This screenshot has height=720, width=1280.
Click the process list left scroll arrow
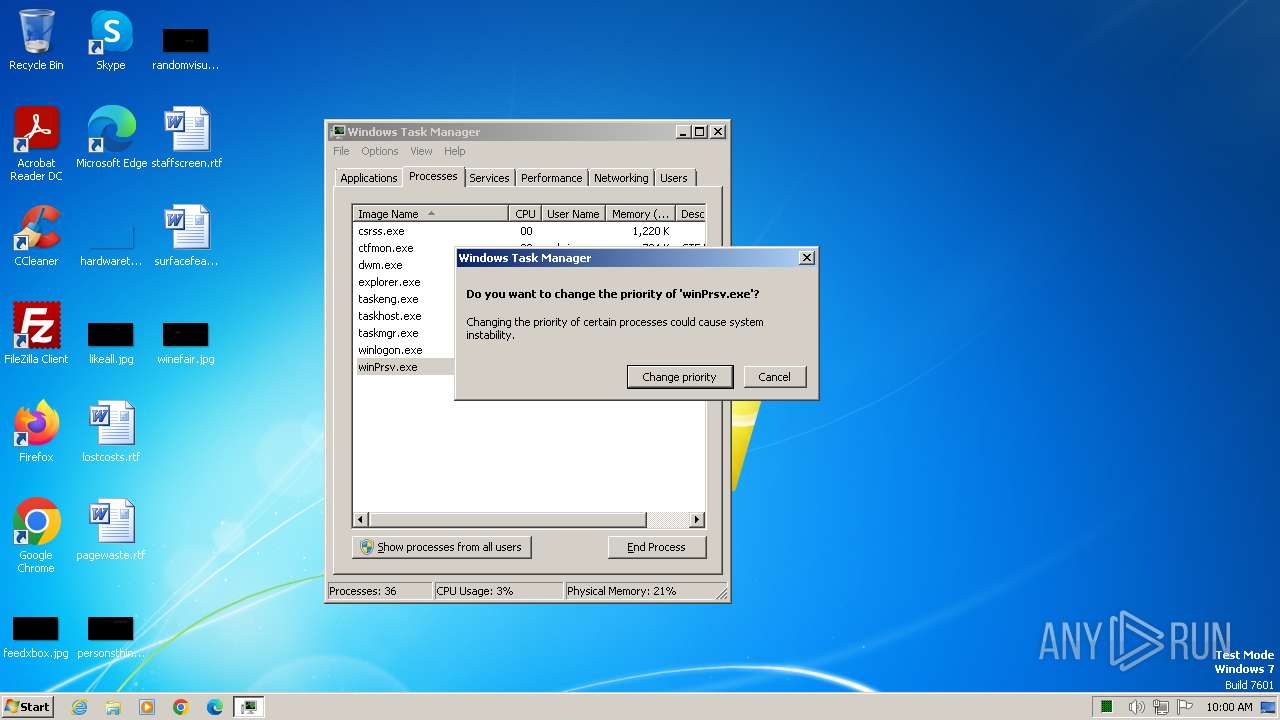coord(361,520)
